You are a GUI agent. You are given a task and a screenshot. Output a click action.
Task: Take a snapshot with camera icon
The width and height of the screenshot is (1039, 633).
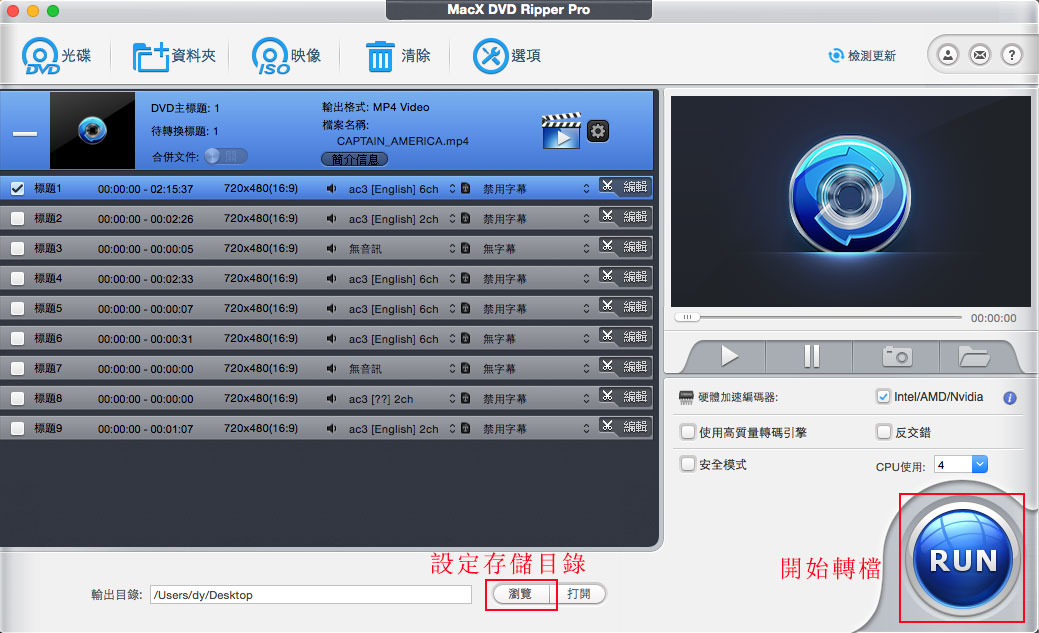[897, 357]
